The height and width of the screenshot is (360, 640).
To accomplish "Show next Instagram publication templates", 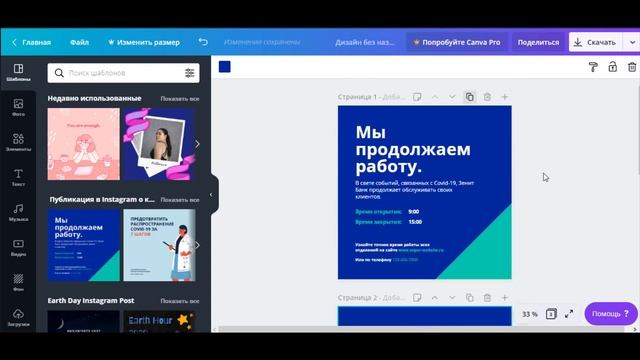I will coord(197,245).
